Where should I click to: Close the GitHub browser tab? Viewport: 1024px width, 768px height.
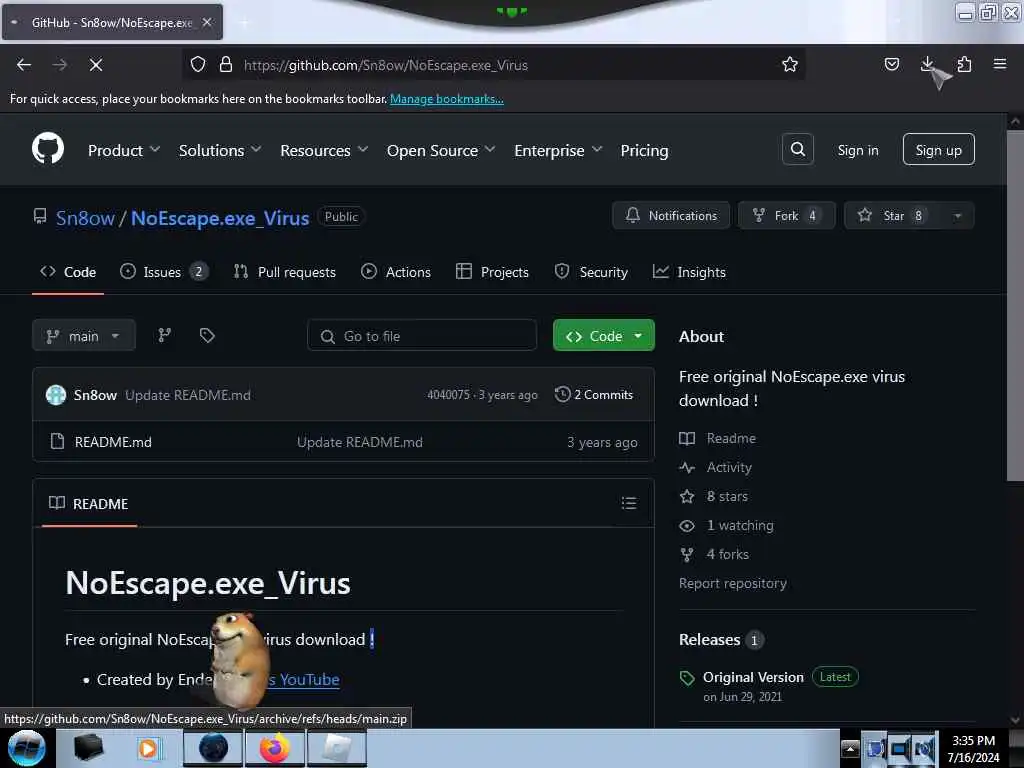pyautogui.click(x=207, y=22)
